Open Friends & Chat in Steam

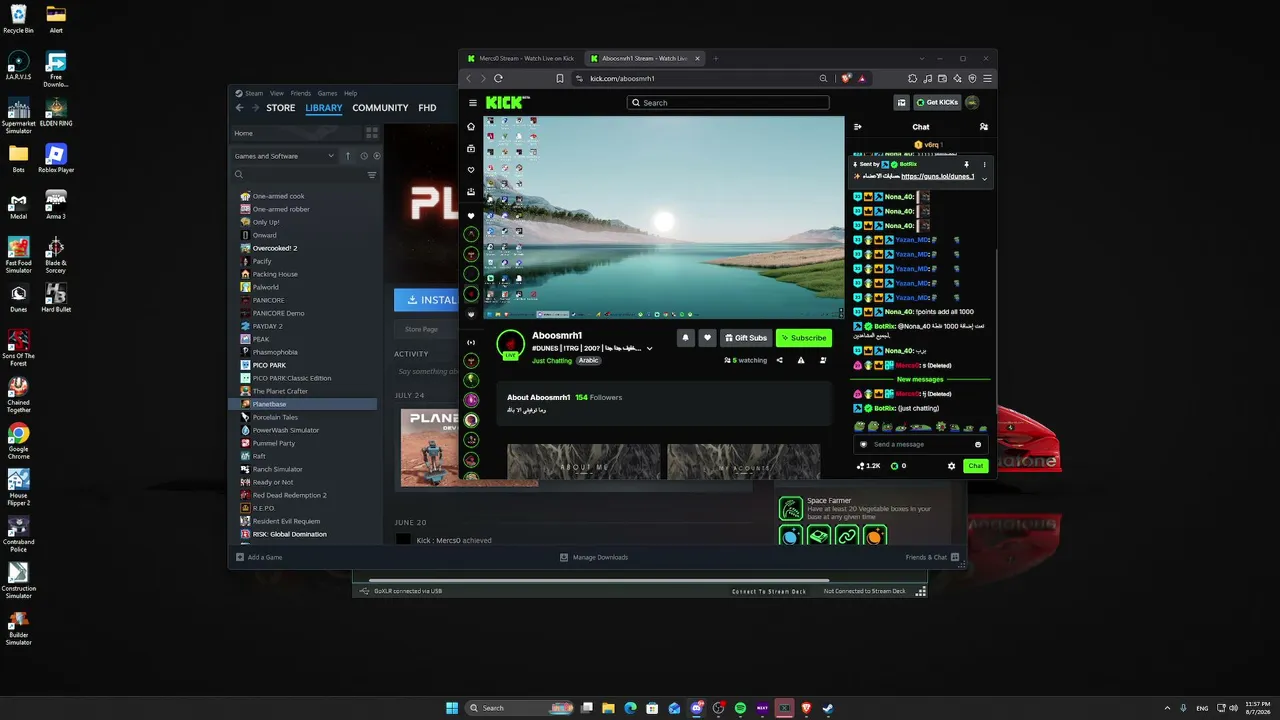(x=932, y=557)
